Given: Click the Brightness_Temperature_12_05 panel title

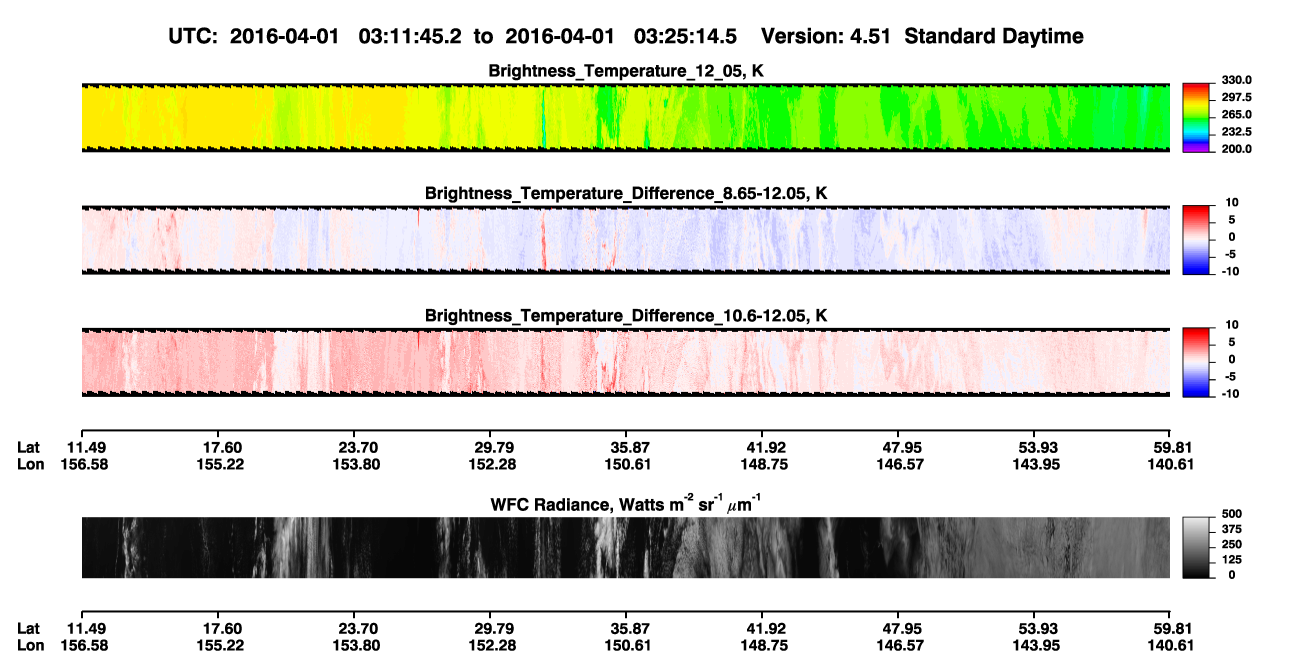Looking at the screenshot, I should [625, 70].
